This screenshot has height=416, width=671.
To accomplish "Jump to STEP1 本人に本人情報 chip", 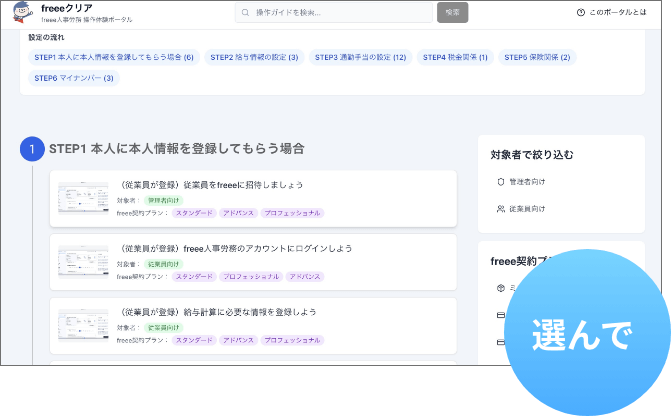I will pos(114,58).
